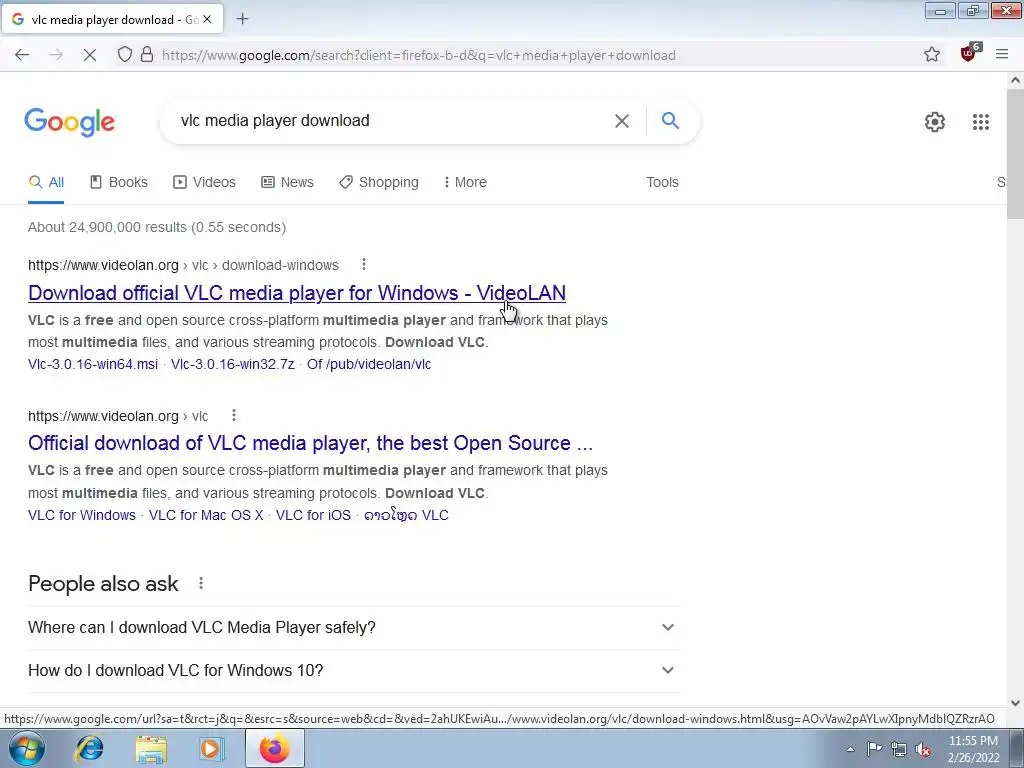This screenshot has width=1024, height=768.
Task: Open Official download of VLC media player link
Action: pos(310,443)
